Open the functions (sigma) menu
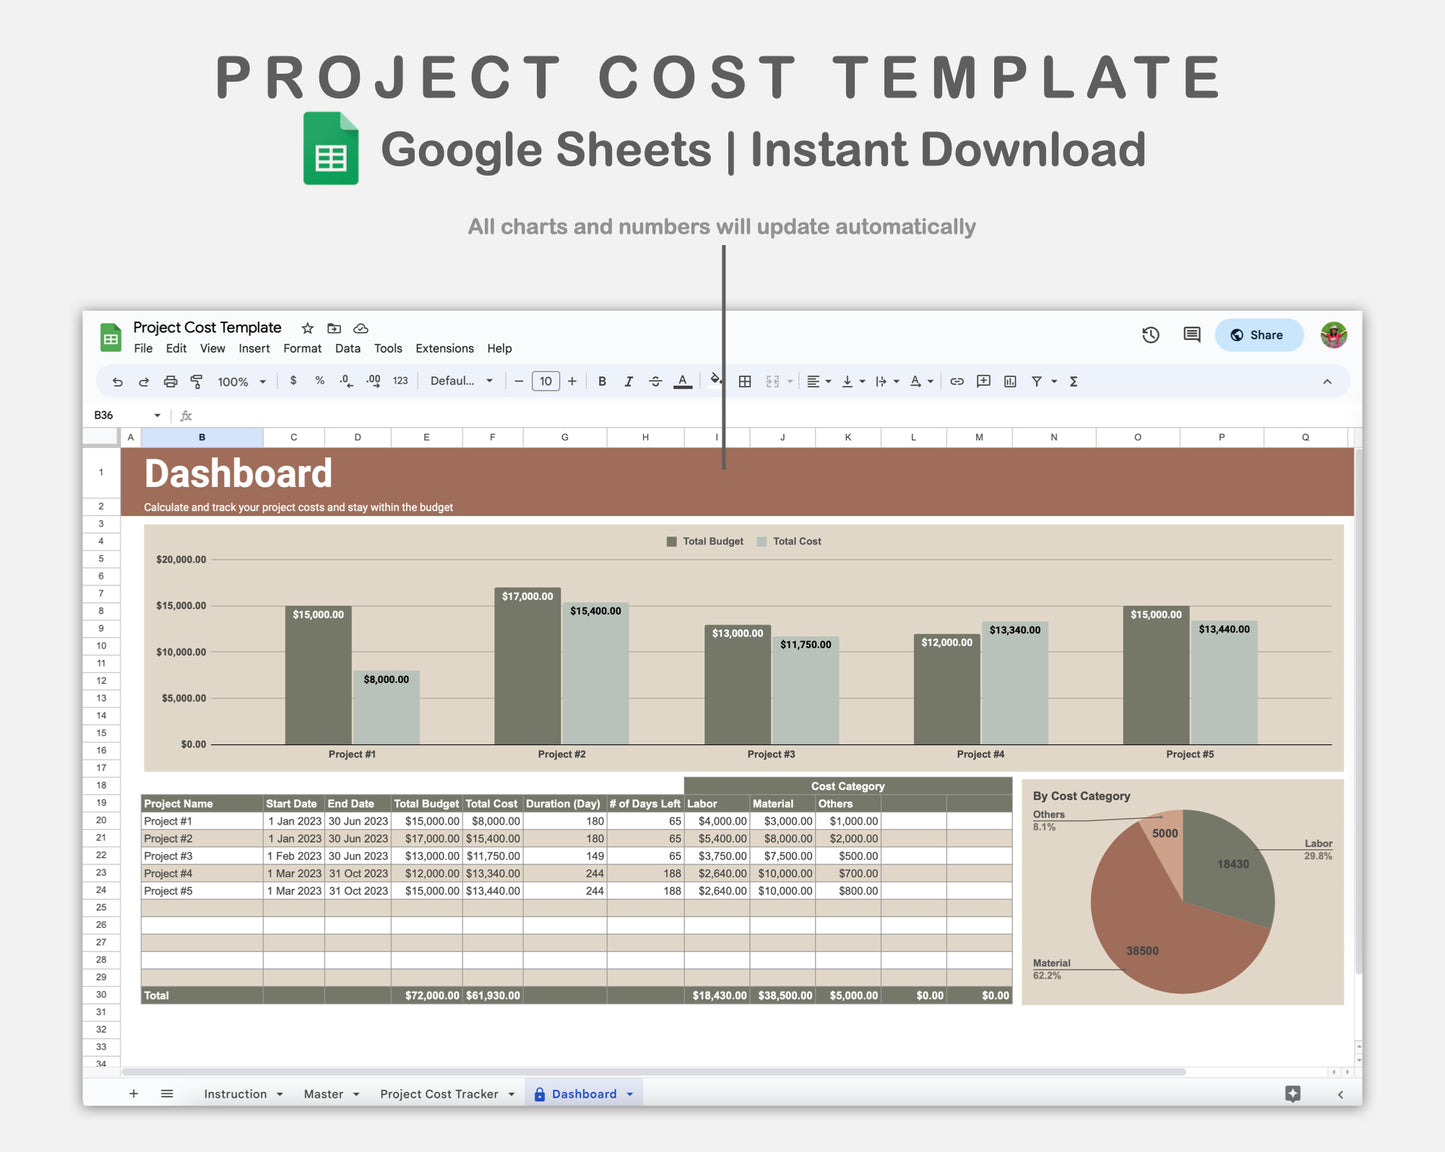1445x1152 pixels. [1073, 381]
